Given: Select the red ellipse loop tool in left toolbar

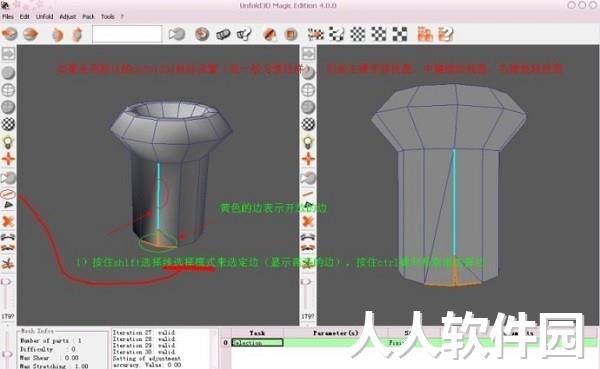Looking at the screenshot, I should 8,194.
